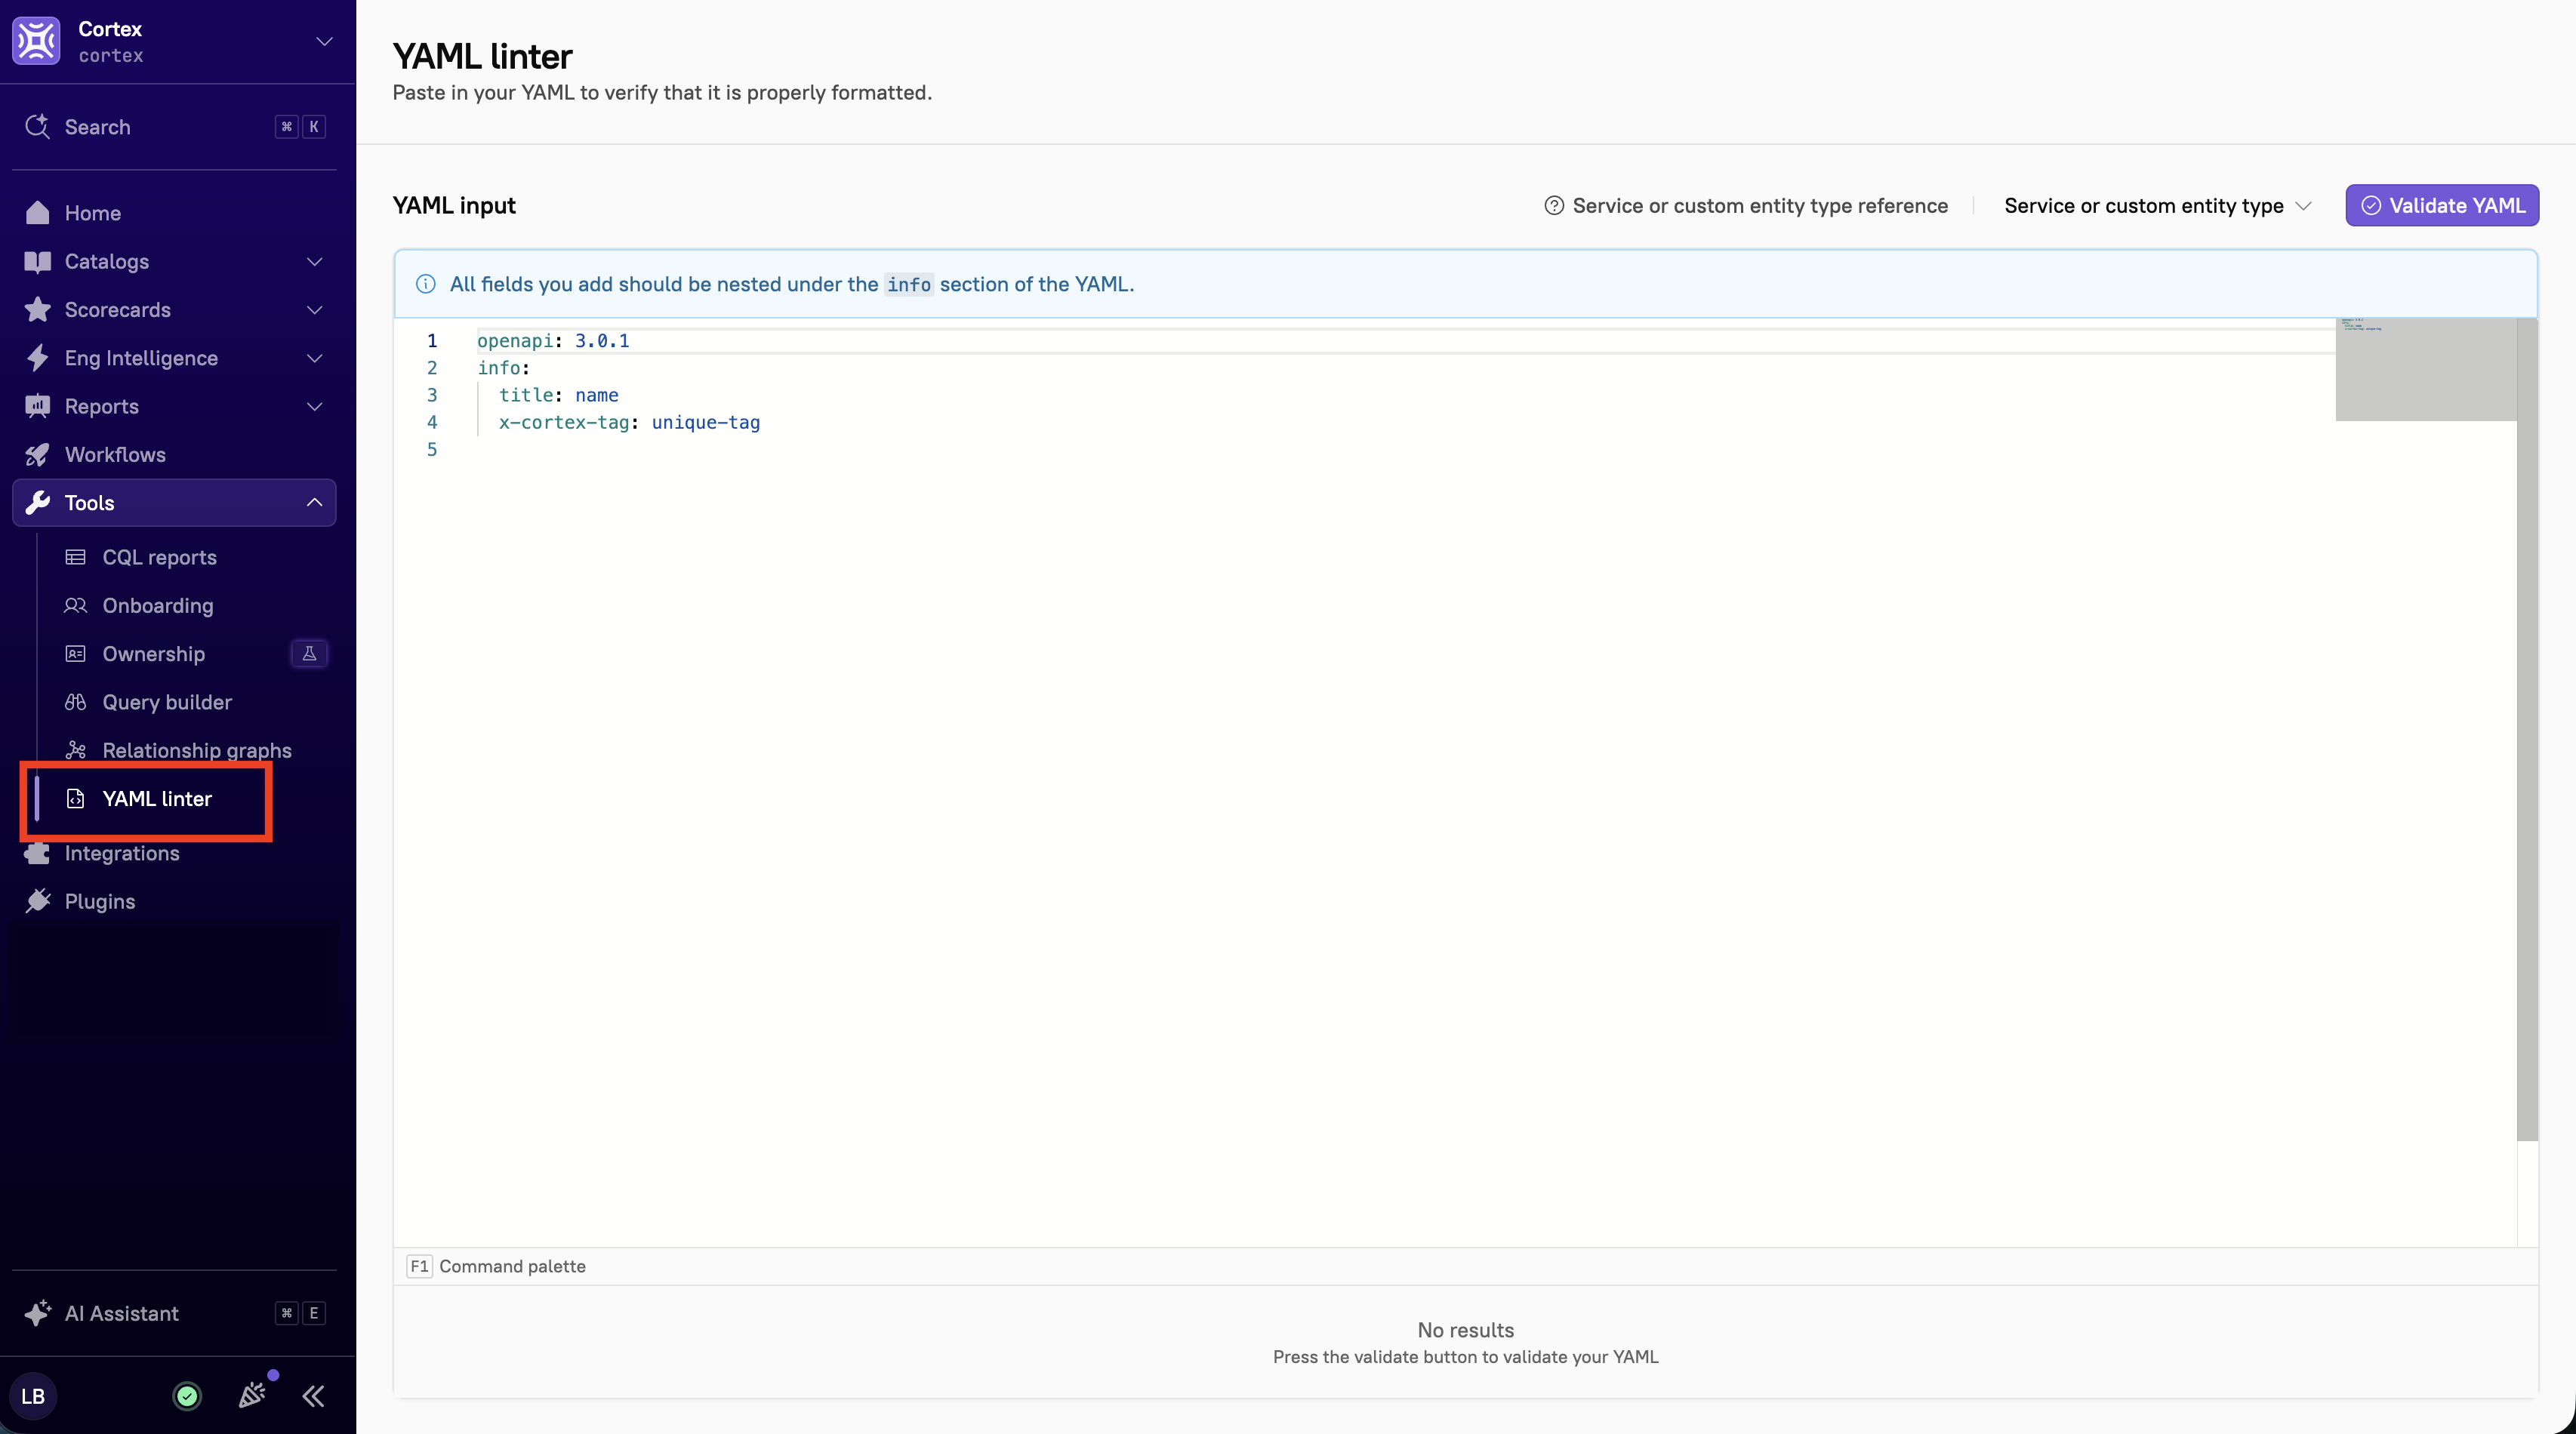Expand the Eng Intelligence chevron
This screenshot has height=1434, width=2576.
[314, 358]
